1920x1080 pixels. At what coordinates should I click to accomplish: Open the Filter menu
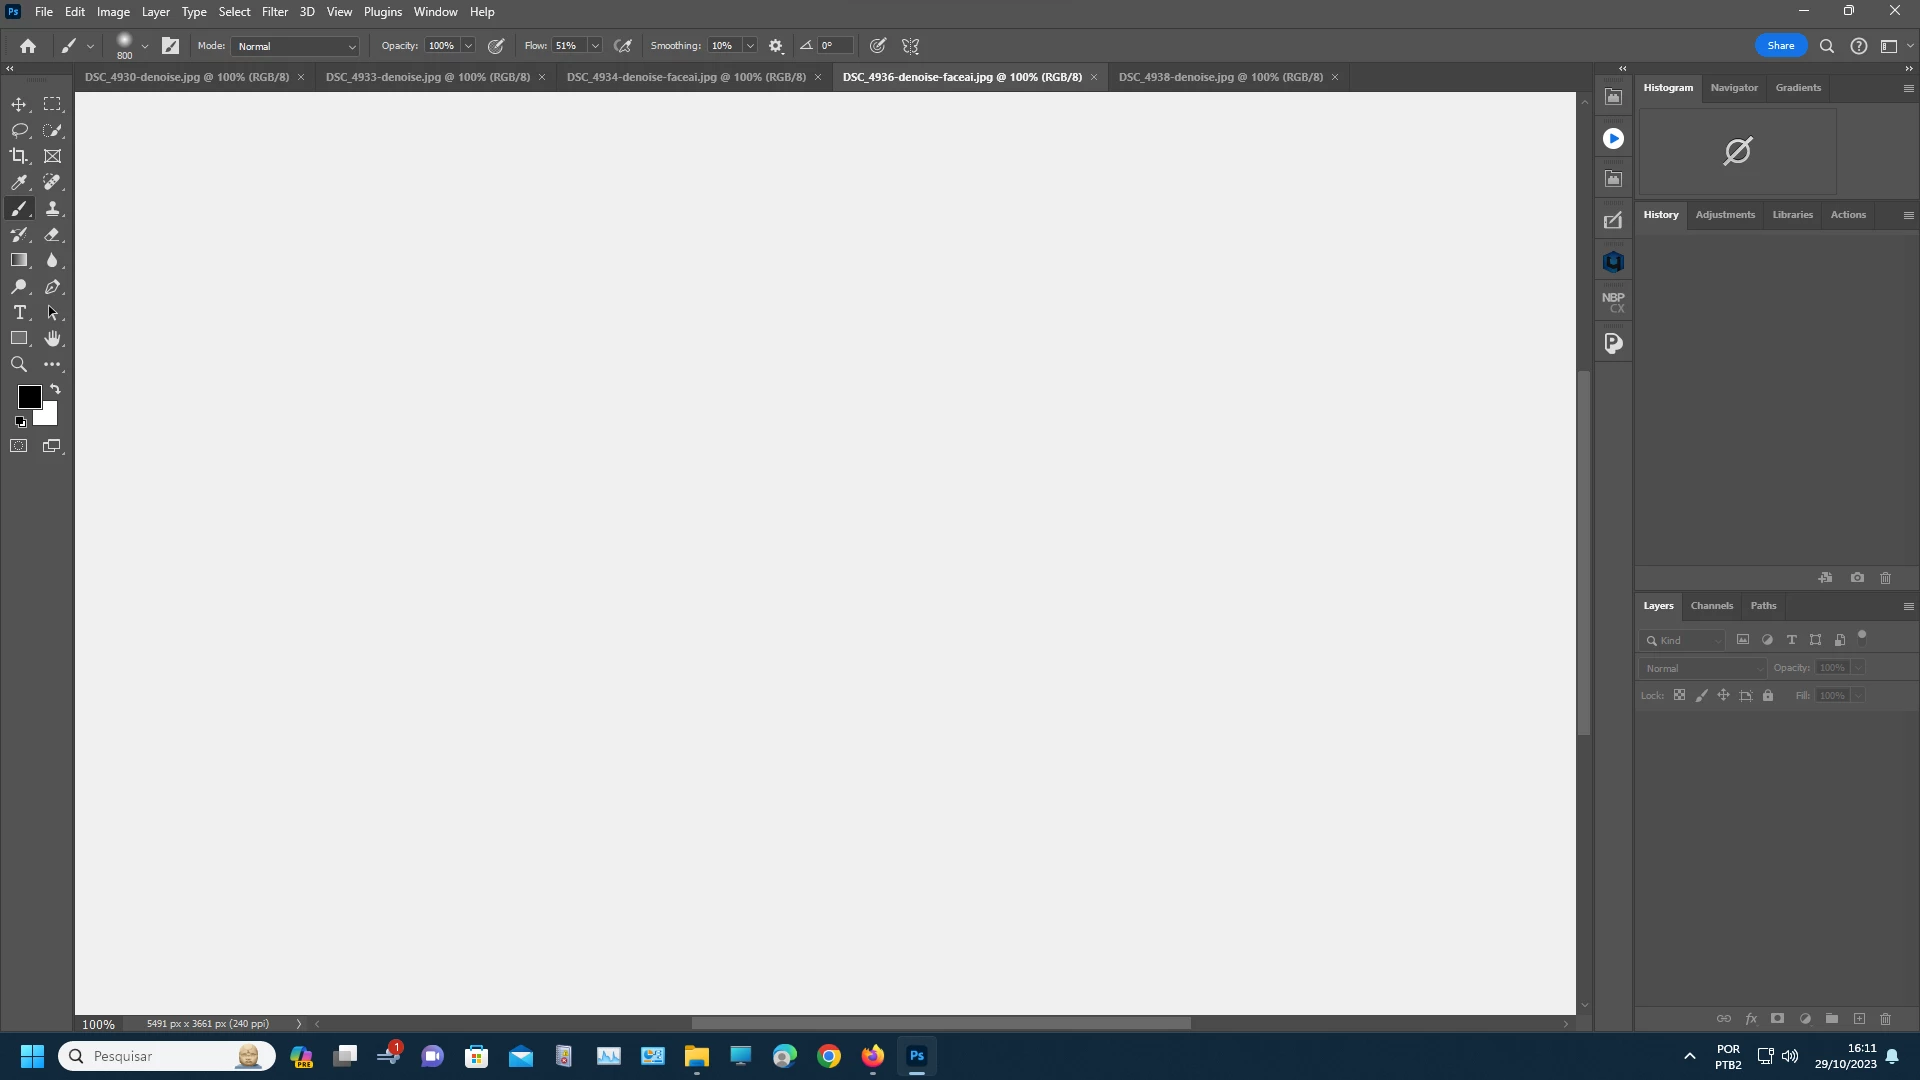pyautogui.click(x=274, y=12)
